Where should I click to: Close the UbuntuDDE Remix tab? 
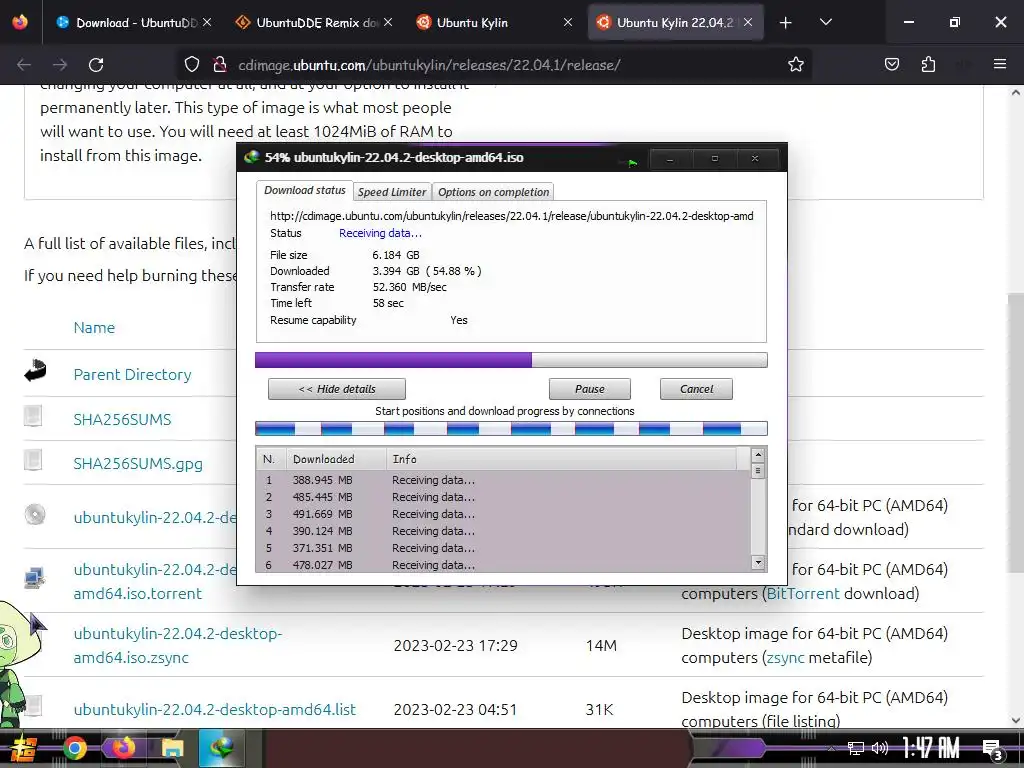click(388, 22)
